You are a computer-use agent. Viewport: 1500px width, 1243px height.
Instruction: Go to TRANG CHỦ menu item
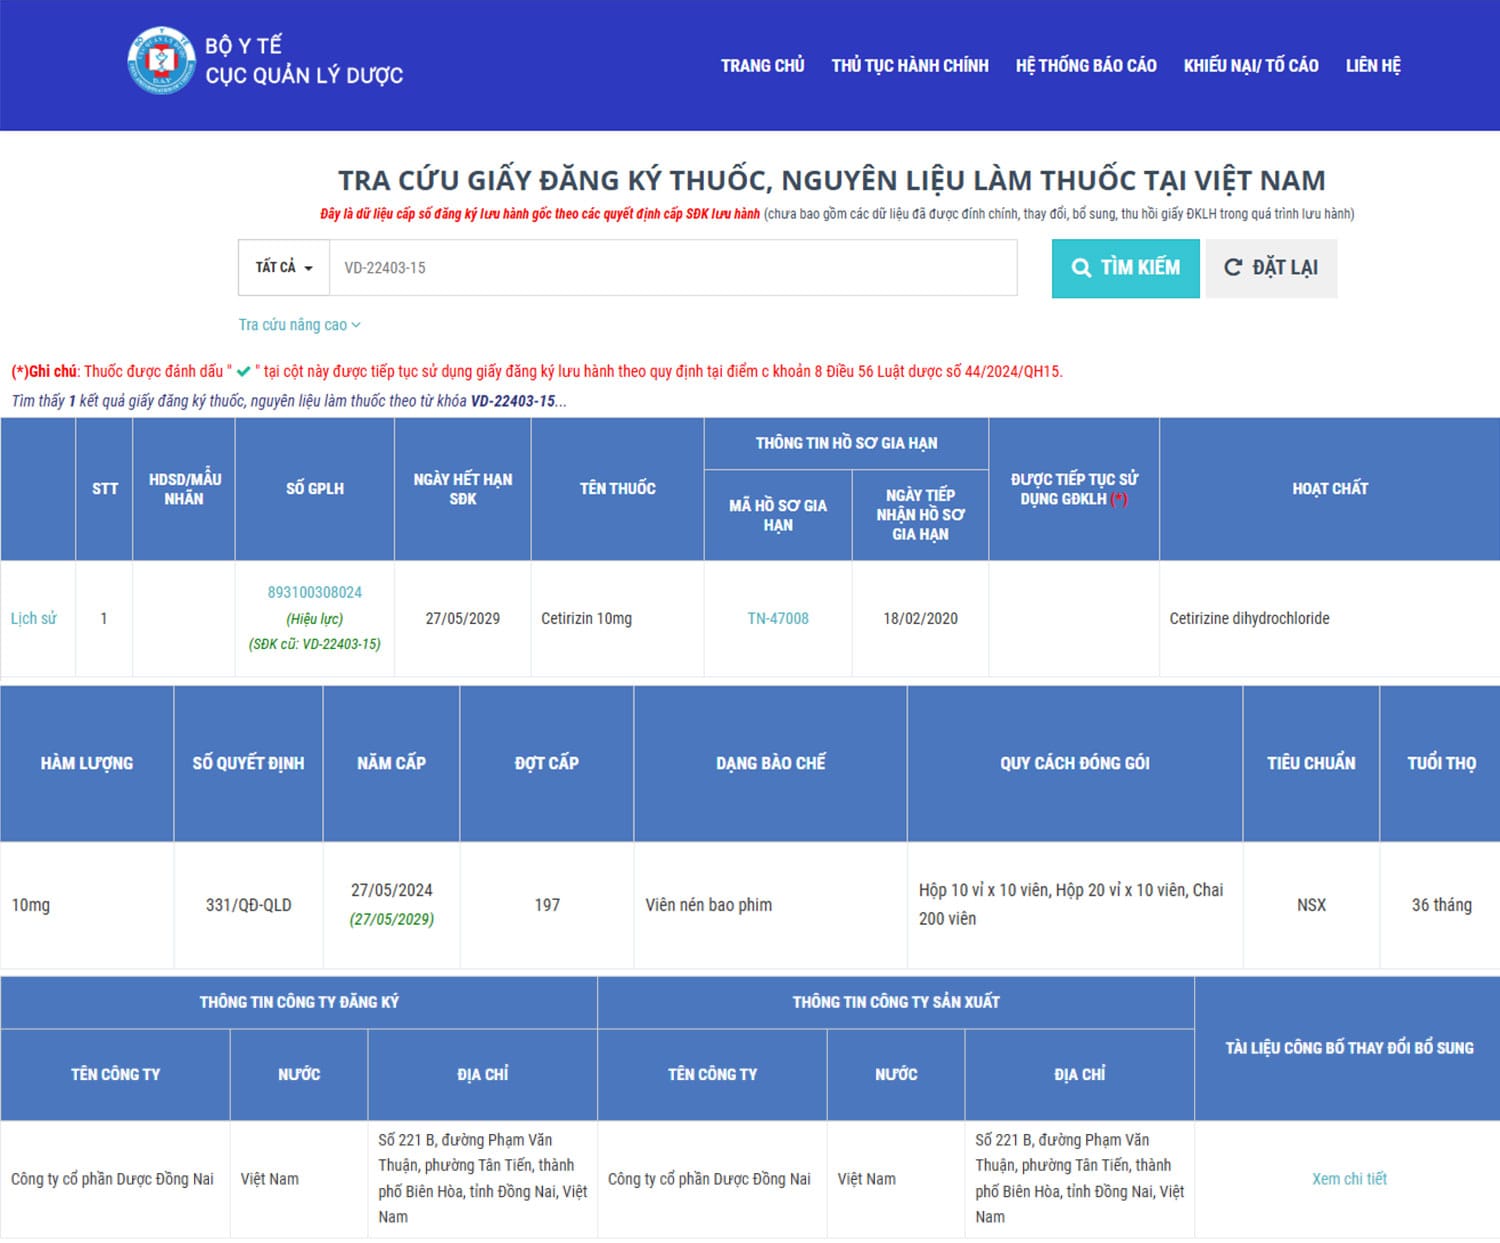point(763,65)
